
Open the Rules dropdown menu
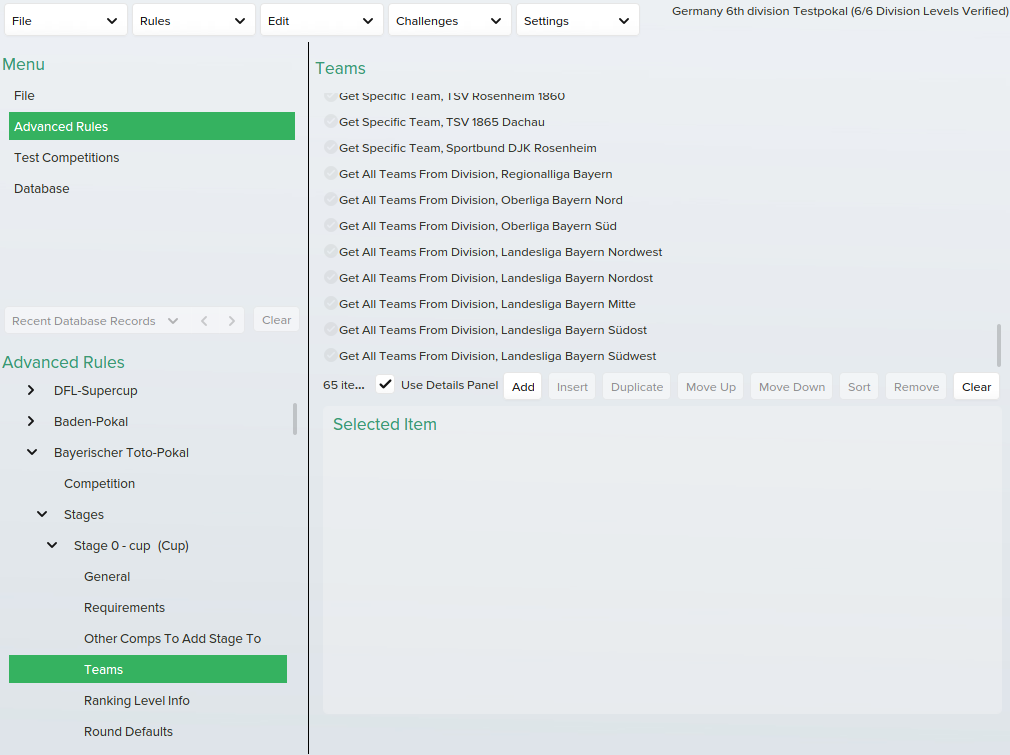(x=193, y=21)
